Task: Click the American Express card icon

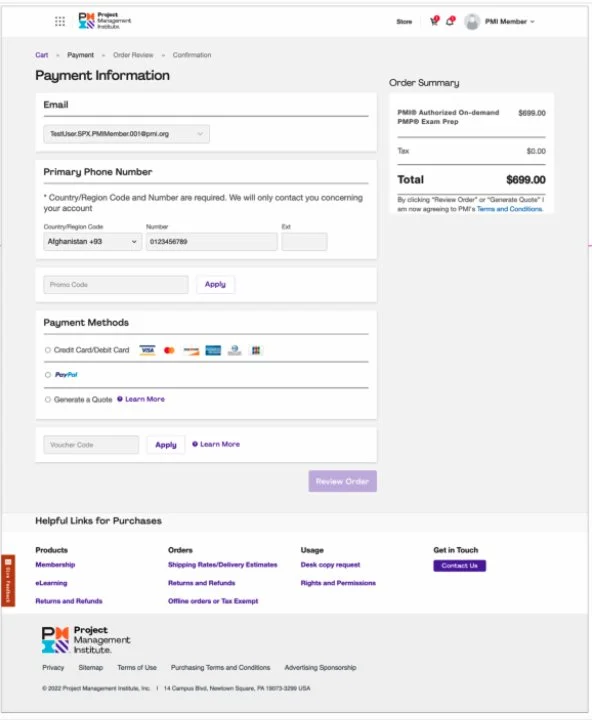Action: (213, 350)
